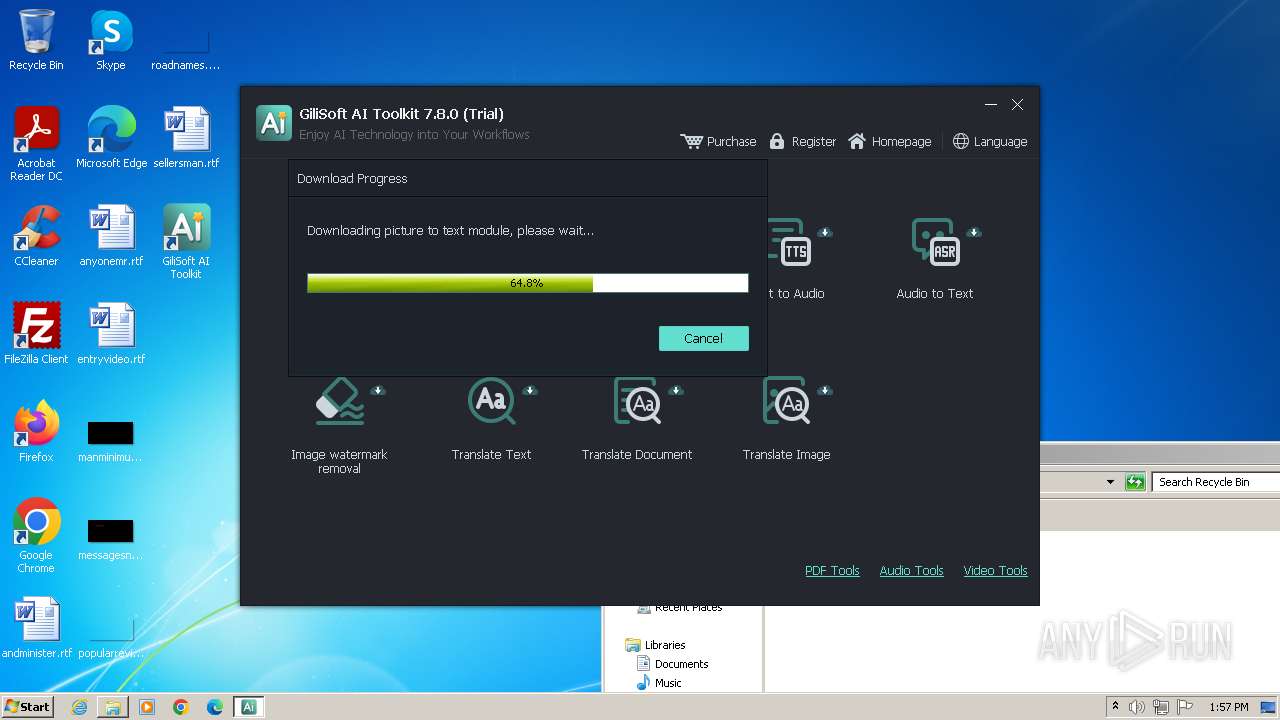Select Libraries in Explorer tree
The image size is (1280, 720).
pyautogui.click(x=656, y=645)
